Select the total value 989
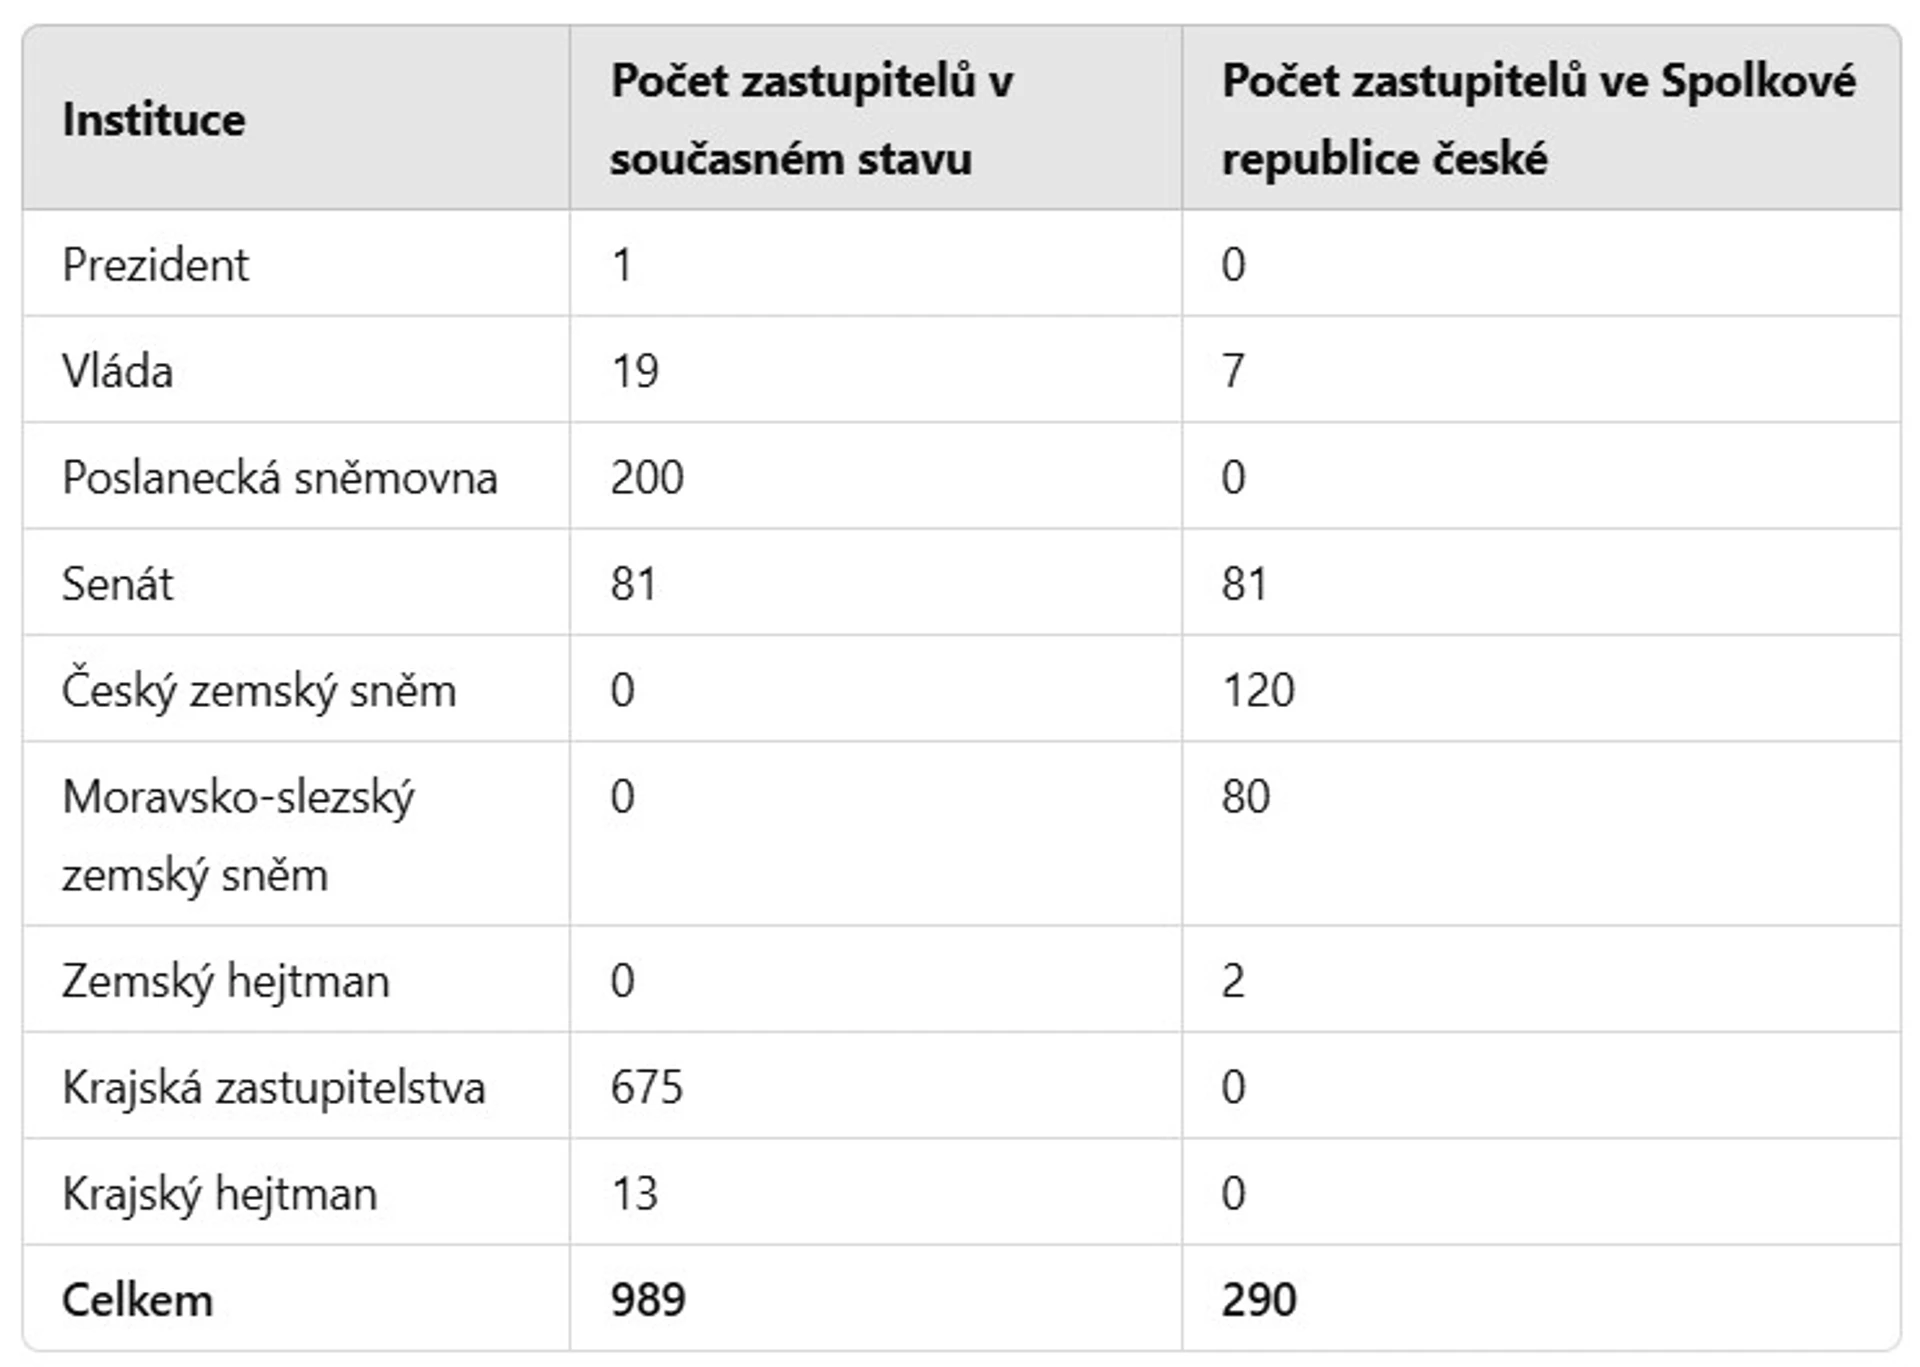The height and width of the screenshot is (1367, 1920). (x=648, y=1300)
